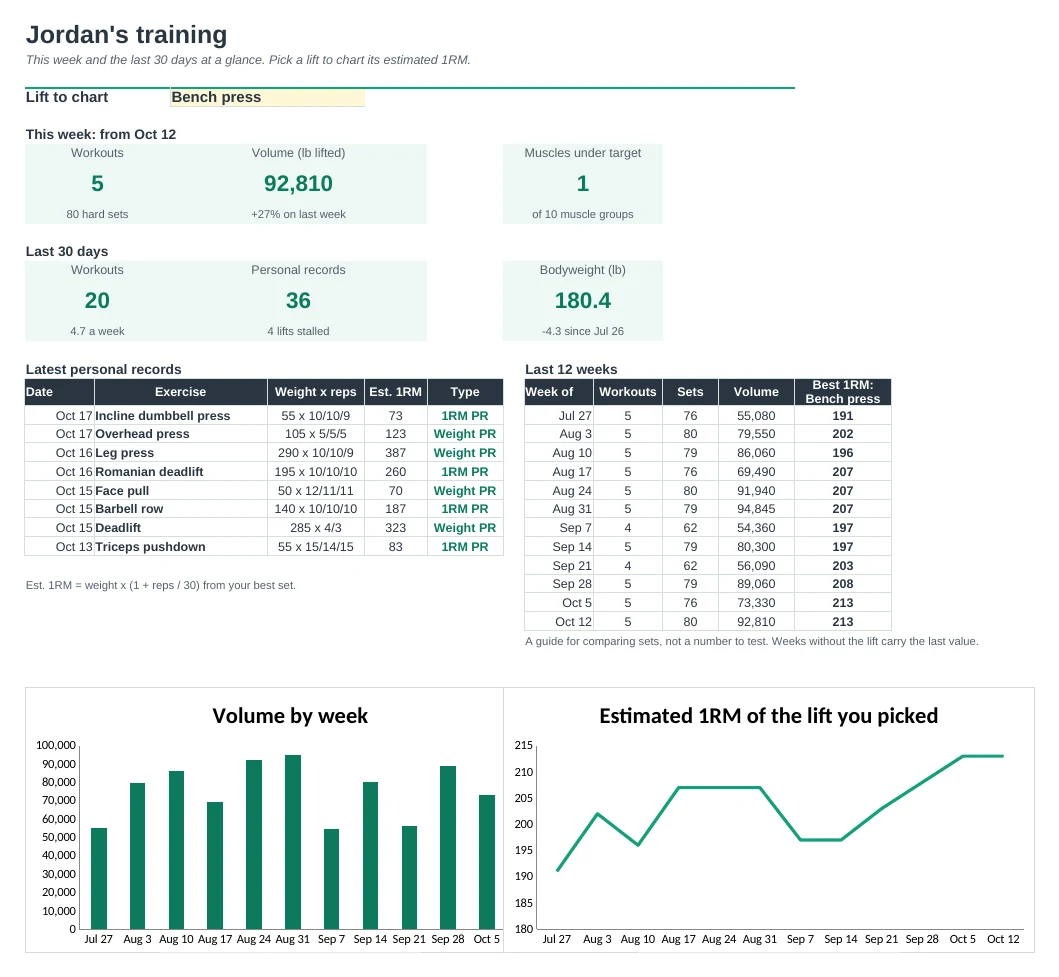Select the bodyweight value 180.4

tap(583, 300)
